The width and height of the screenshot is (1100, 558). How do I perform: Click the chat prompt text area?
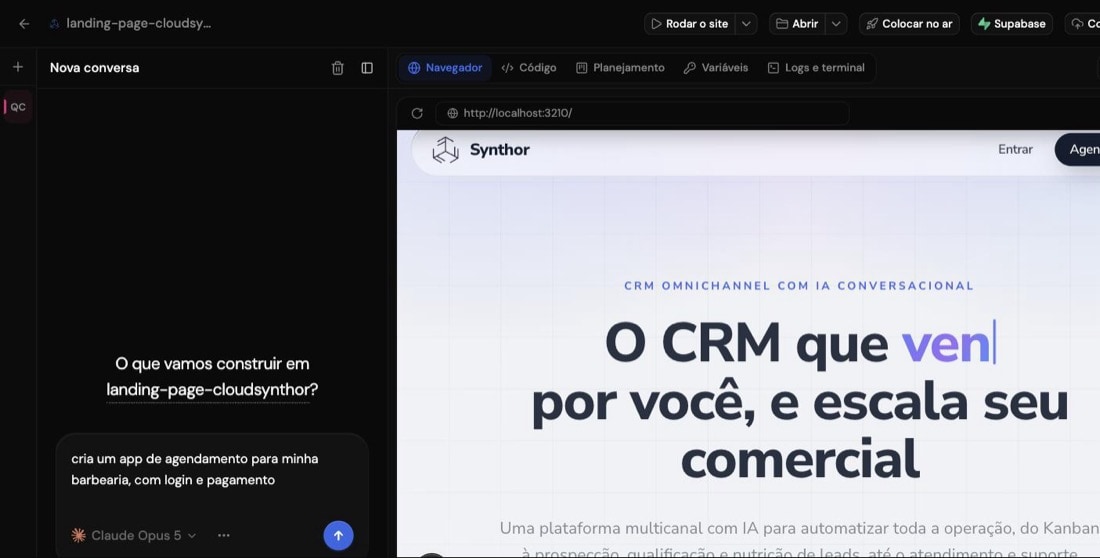[x=212, y=470]
